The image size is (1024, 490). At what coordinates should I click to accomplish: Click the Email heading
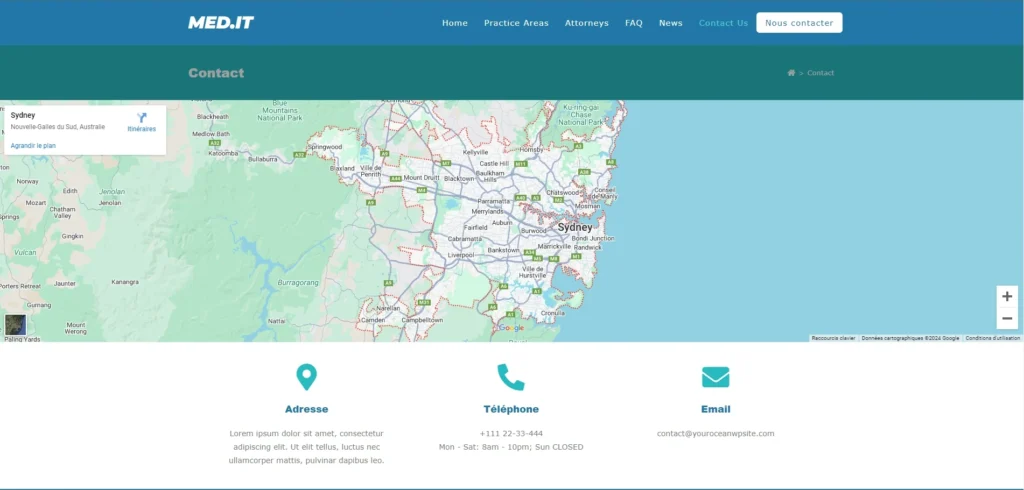716,410
